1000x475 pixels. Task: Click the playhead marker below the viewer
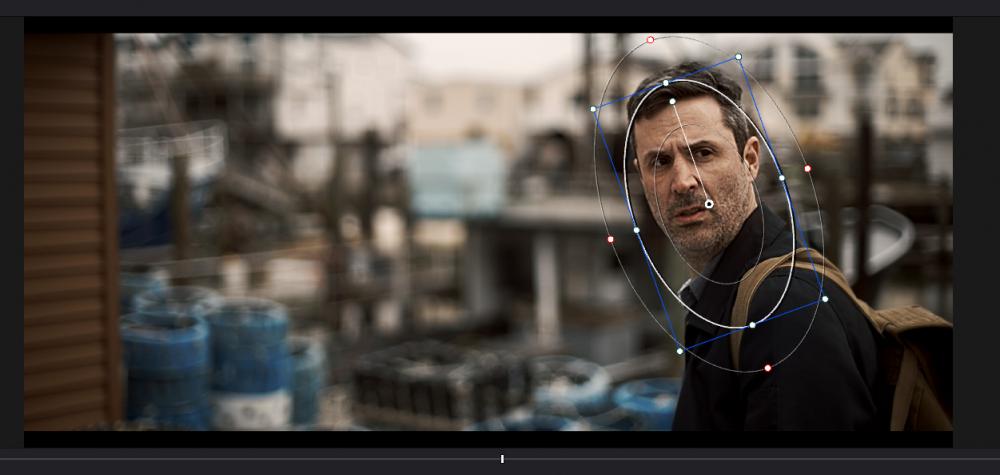coord(502,459)
